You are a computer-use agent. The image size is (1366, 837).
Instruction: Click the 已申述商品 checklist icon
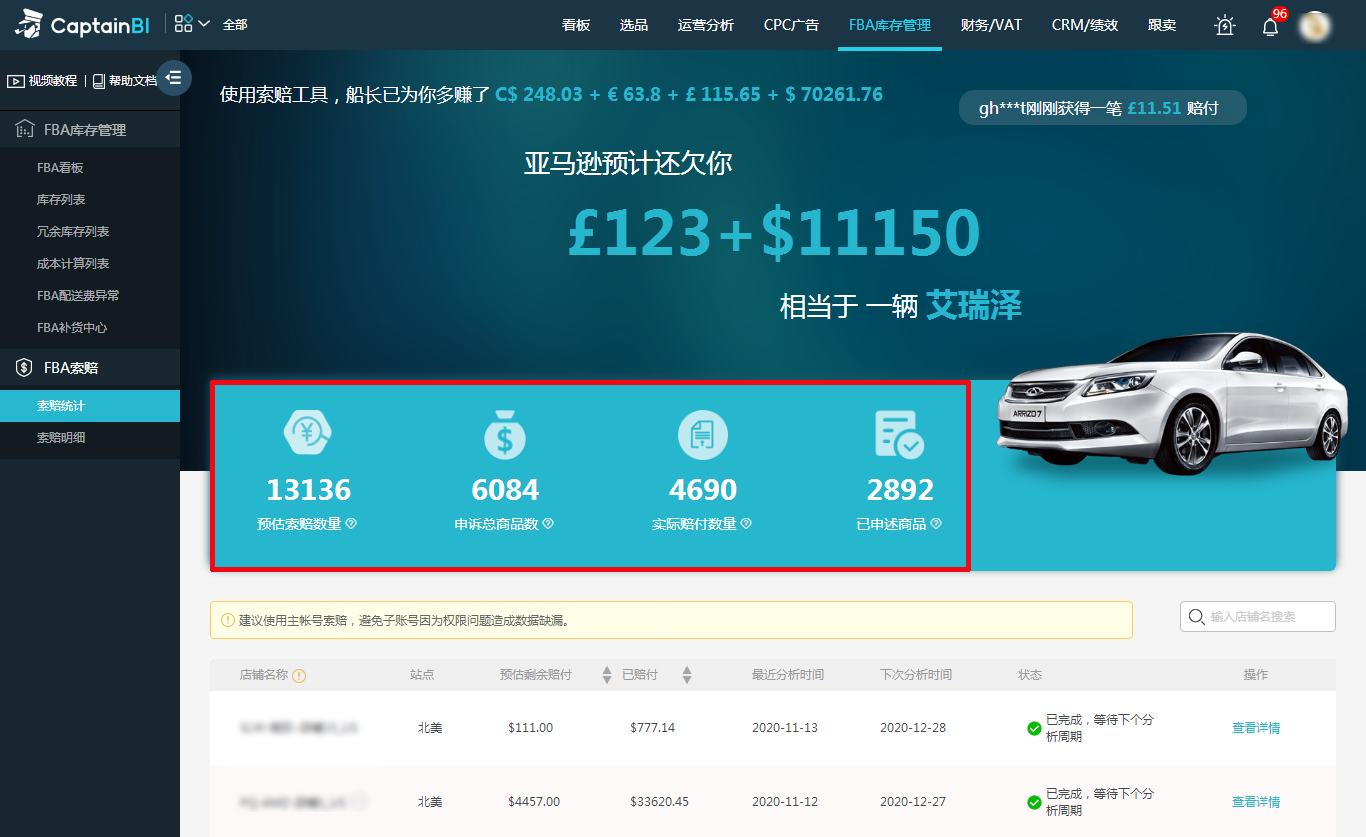point(900,435)
